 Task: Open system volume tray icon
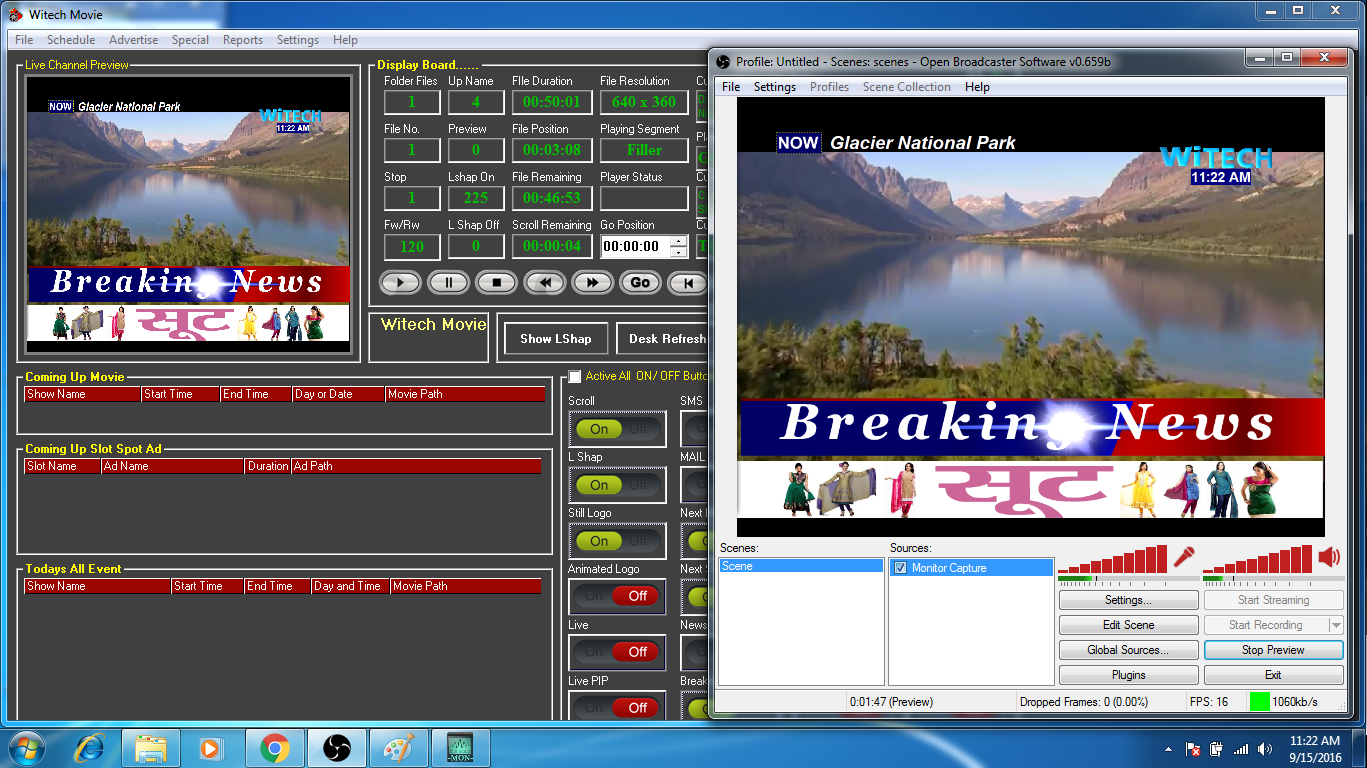click(1266, 749)
